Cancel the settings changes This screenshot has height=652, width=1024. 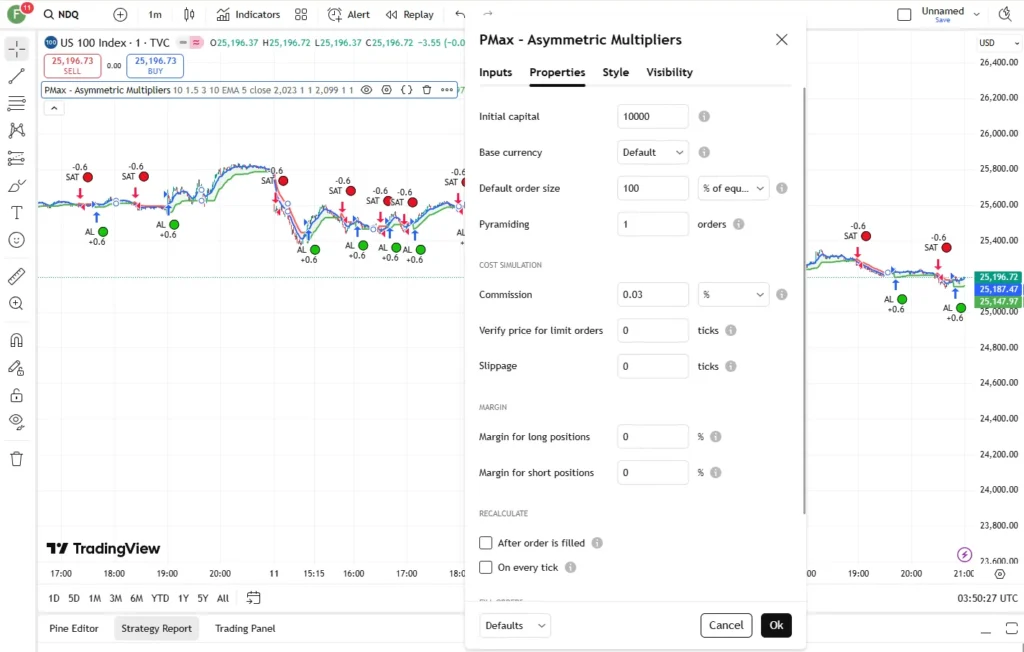726,625
